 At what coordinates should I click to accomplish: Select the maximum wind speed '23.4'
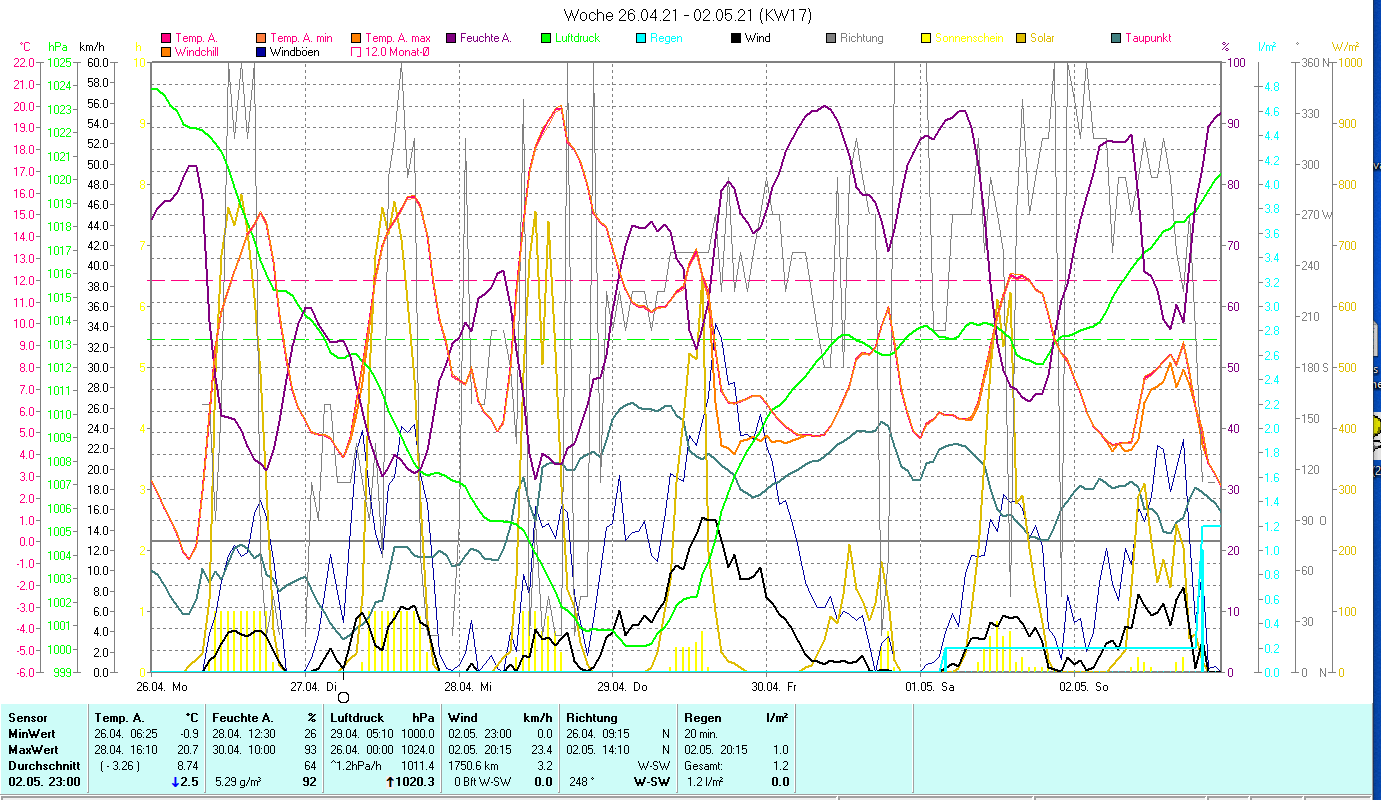542,750
